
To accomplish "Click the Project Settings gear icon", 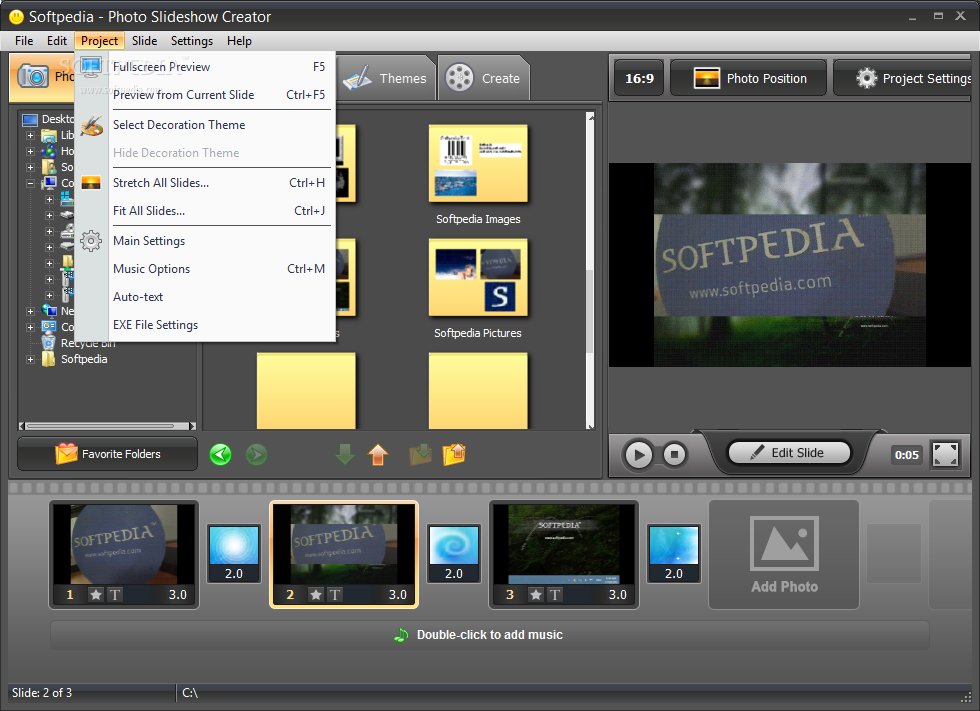I will 866,78.
